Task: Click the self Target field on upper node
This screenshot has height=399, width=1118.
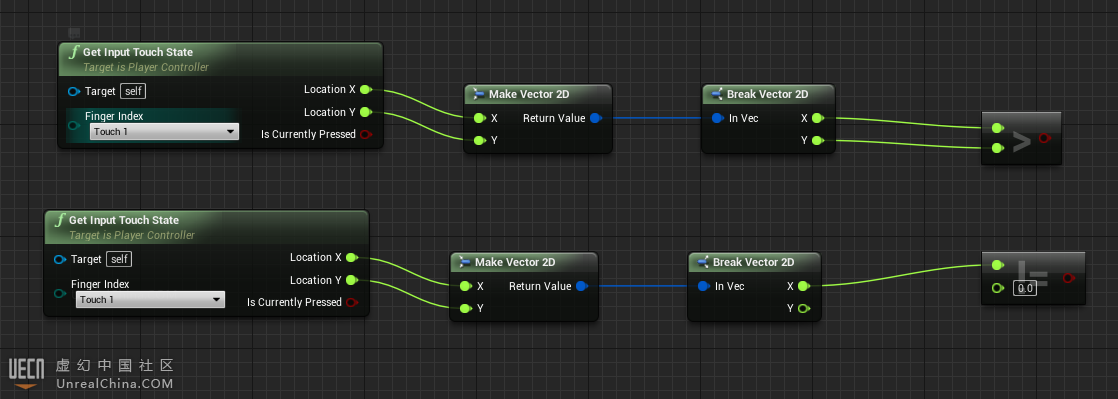Action: coord(133,91)
